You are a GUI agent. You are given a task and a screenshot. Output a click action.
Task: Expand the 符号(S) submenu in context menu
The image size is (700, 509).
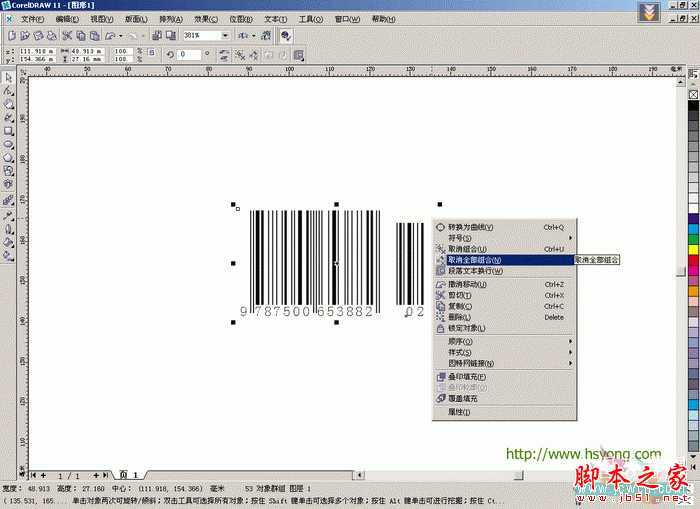coord(504,238)
